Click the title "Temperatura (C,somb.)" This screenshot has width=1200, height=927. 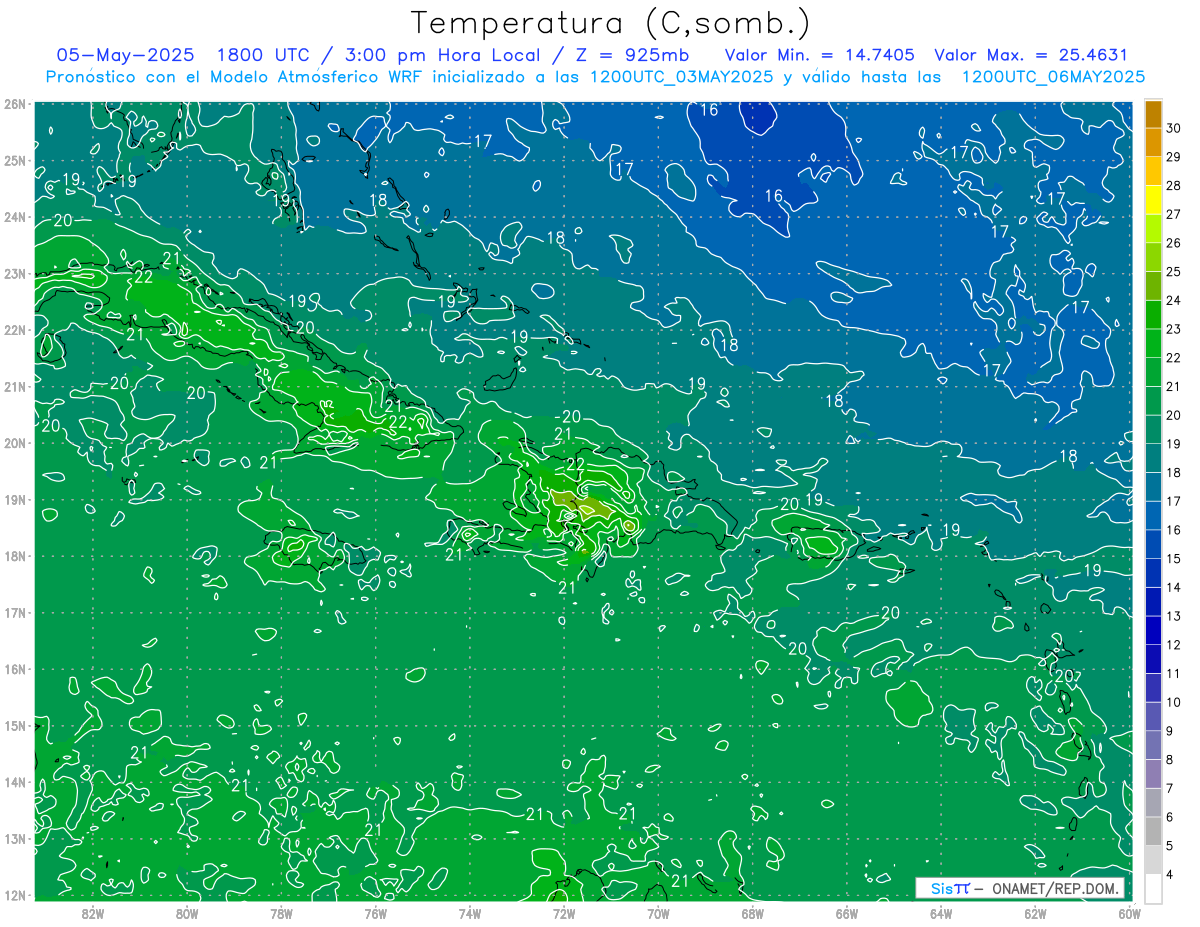(x=610, y=24)
